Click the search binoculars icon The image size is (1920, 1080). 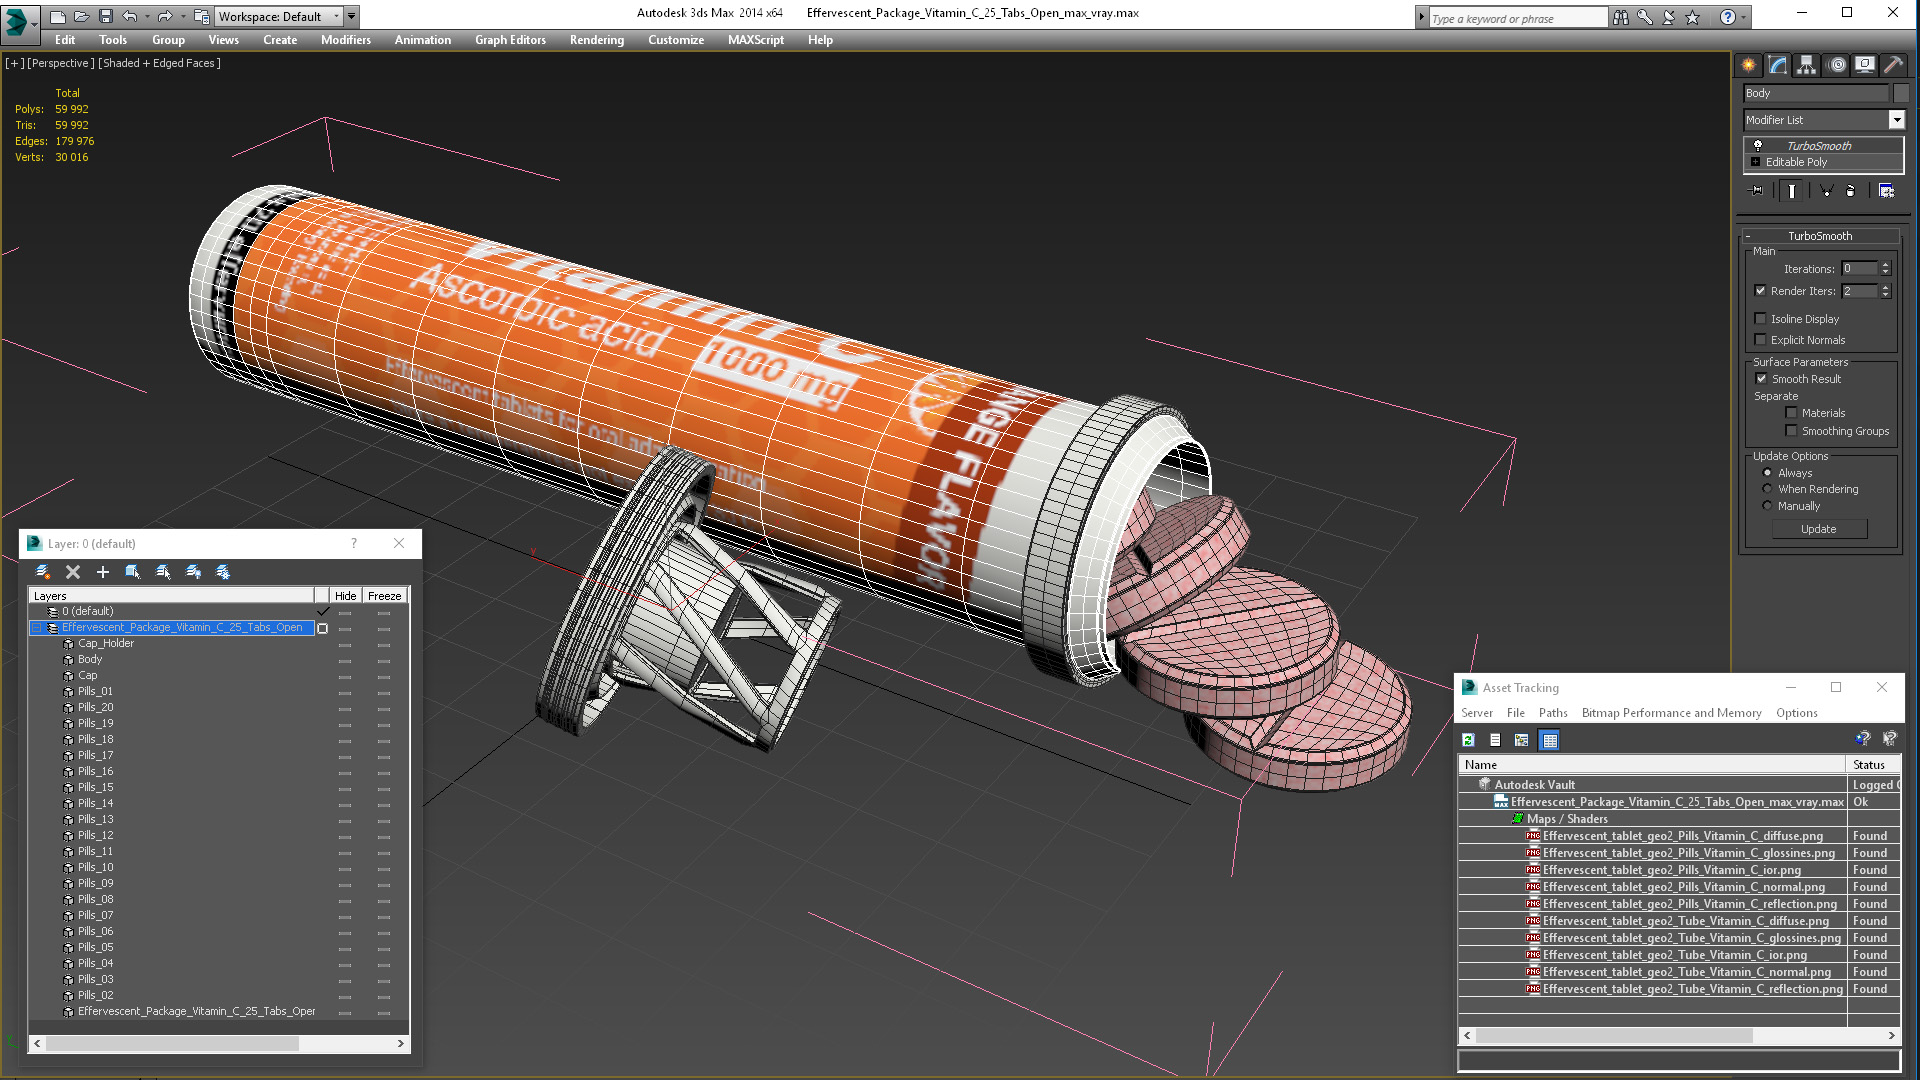point(1620,17)
